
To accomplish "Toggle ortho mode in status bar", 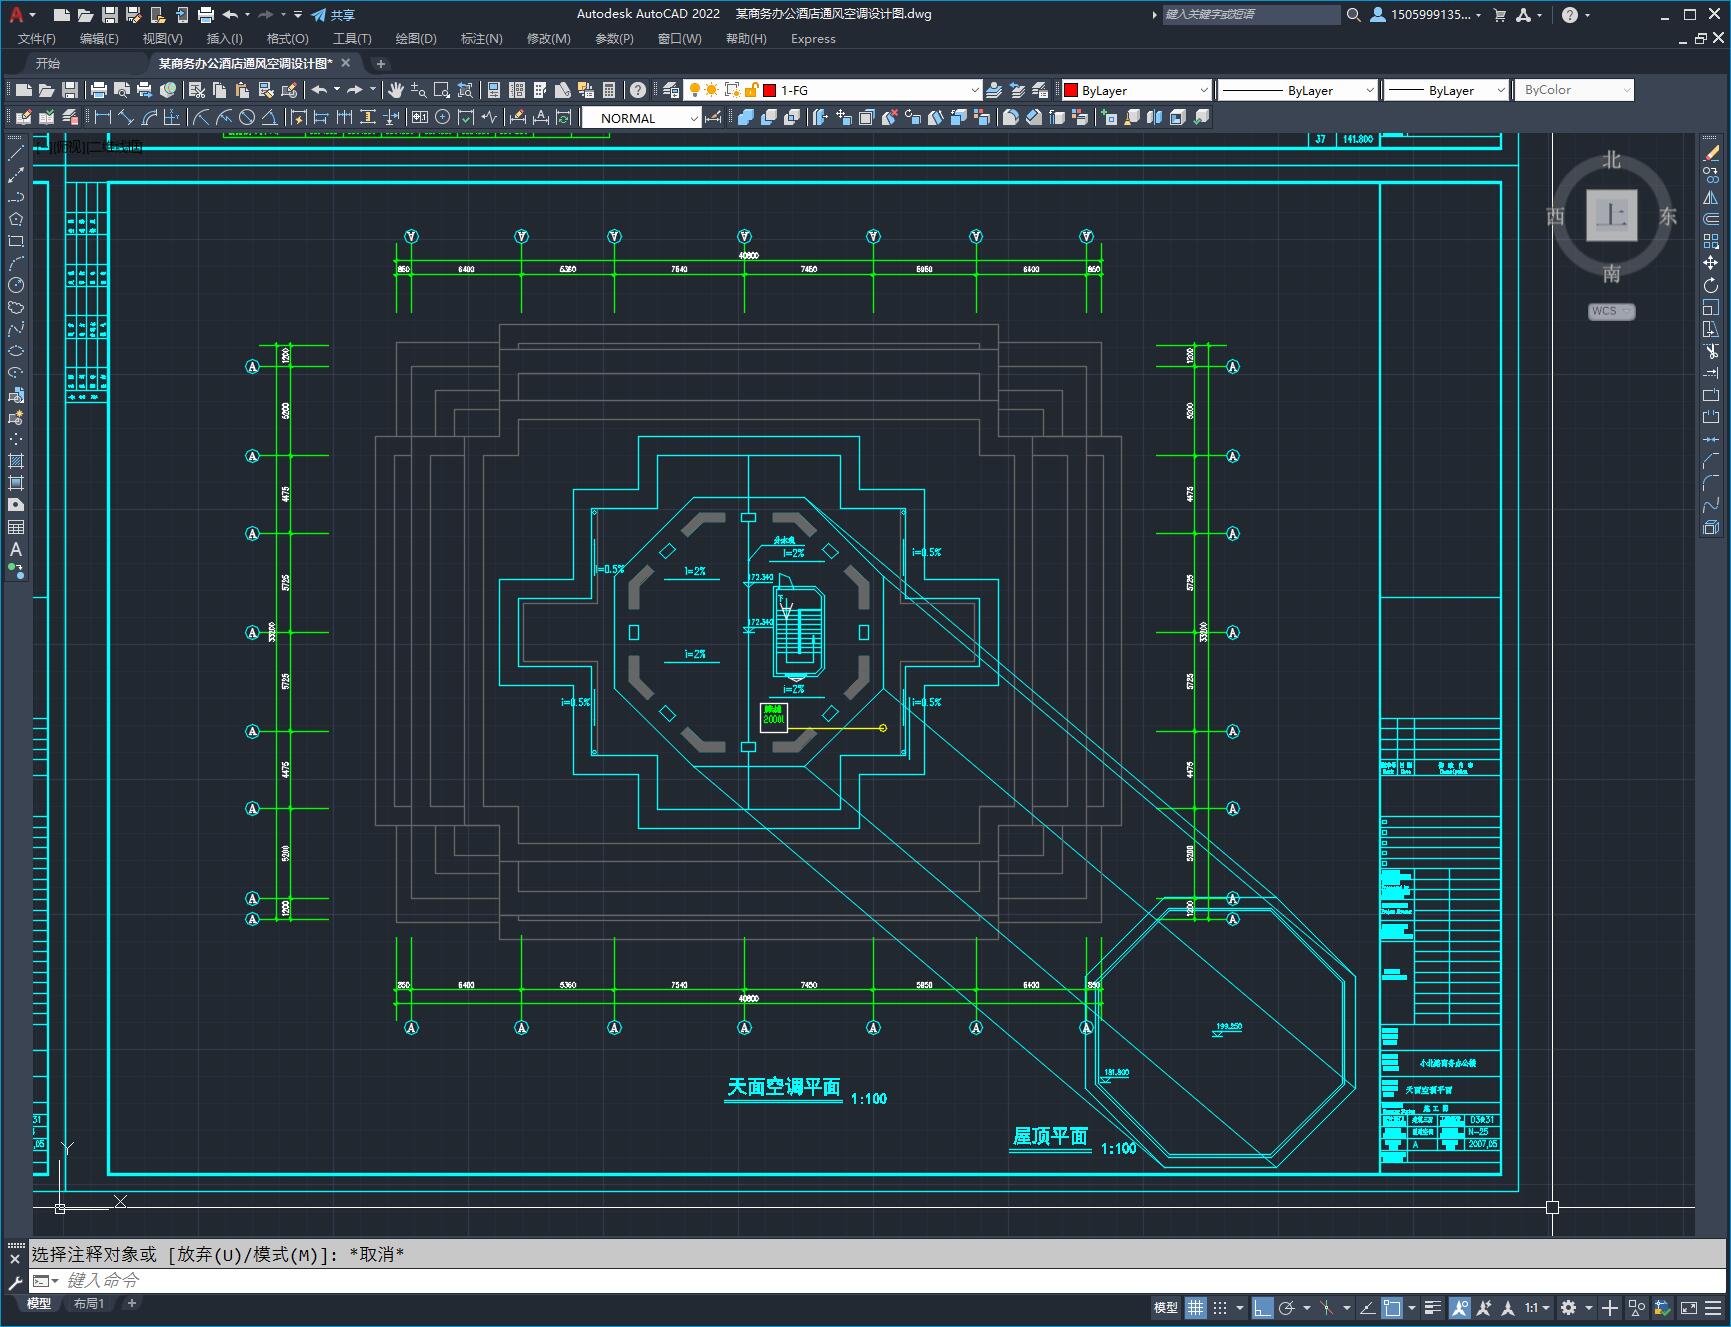I will (1263, 1307).
